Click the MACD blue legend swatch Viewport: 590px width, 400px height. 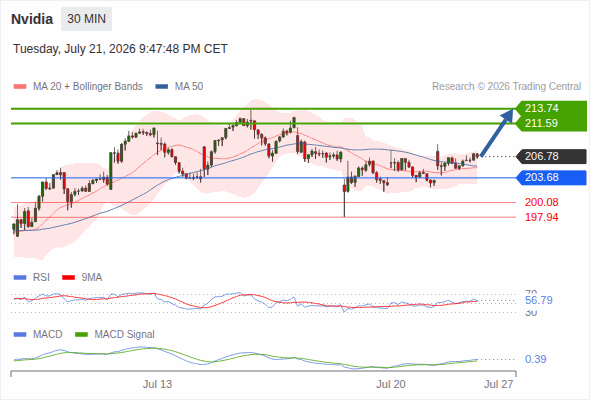click(x=20, y=335)
